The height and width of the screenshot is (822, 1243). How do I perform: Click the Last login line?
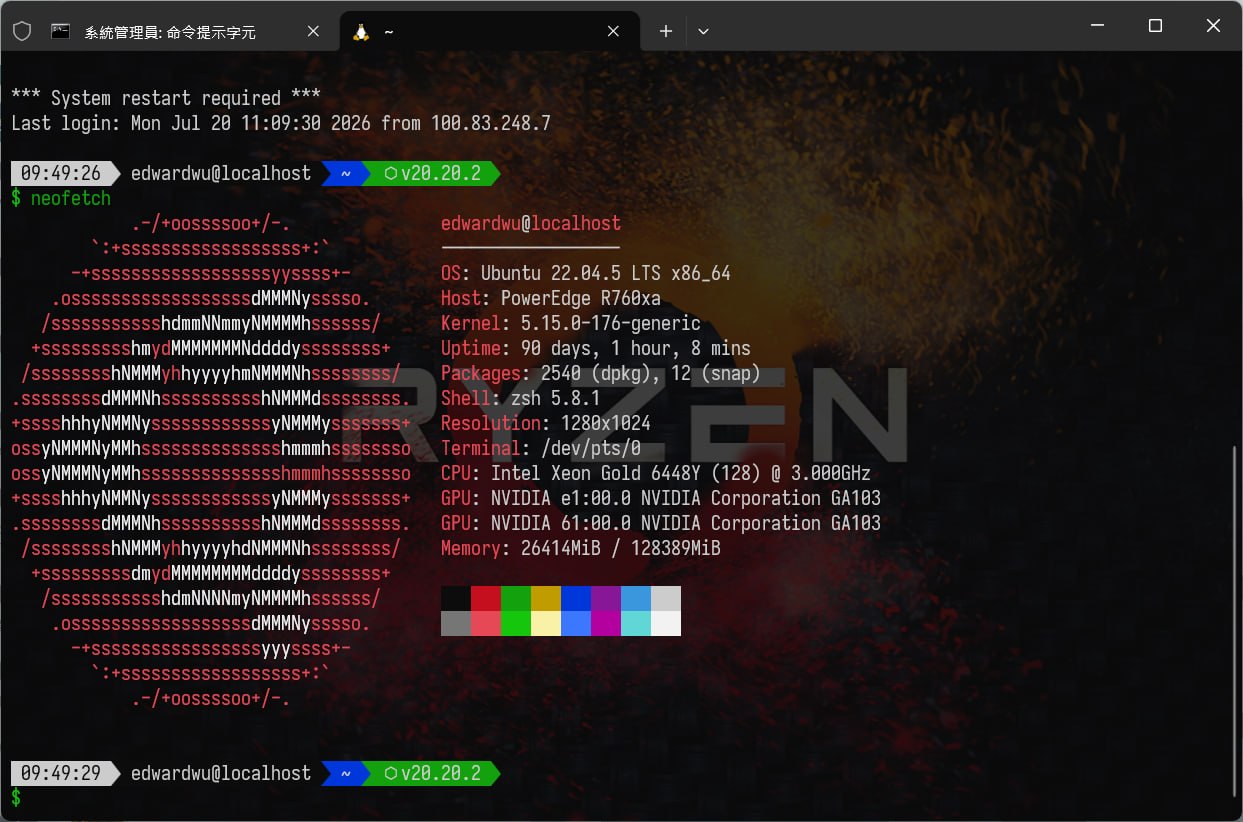(281, 123)
